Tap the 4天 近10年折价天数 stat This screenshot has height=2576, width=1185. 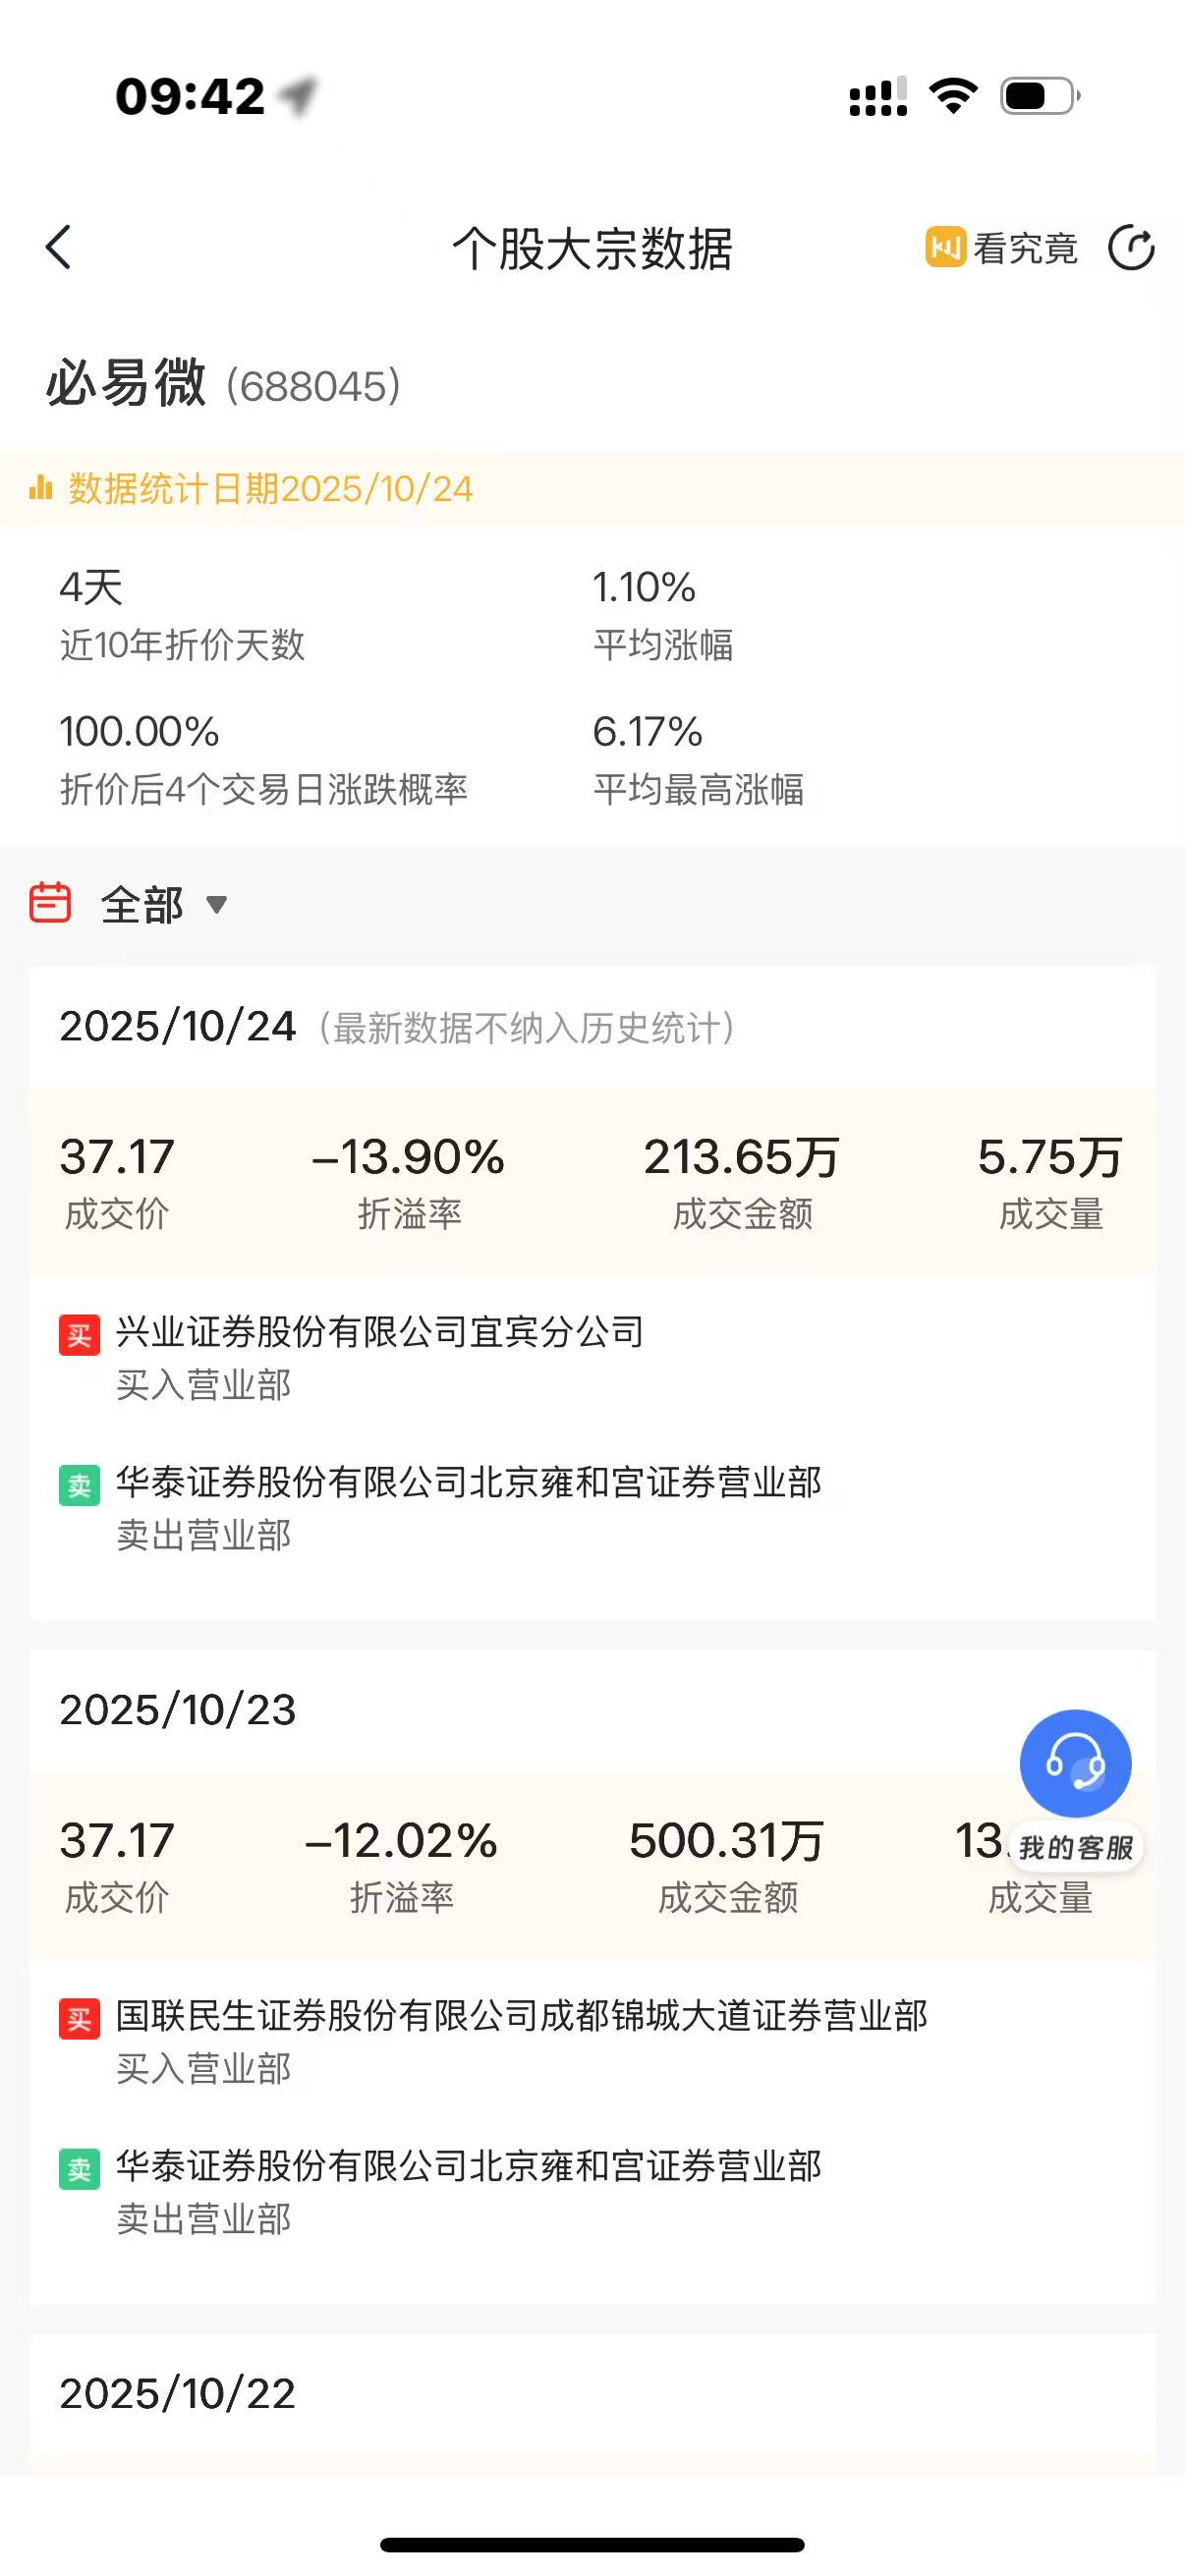point(182,614)
